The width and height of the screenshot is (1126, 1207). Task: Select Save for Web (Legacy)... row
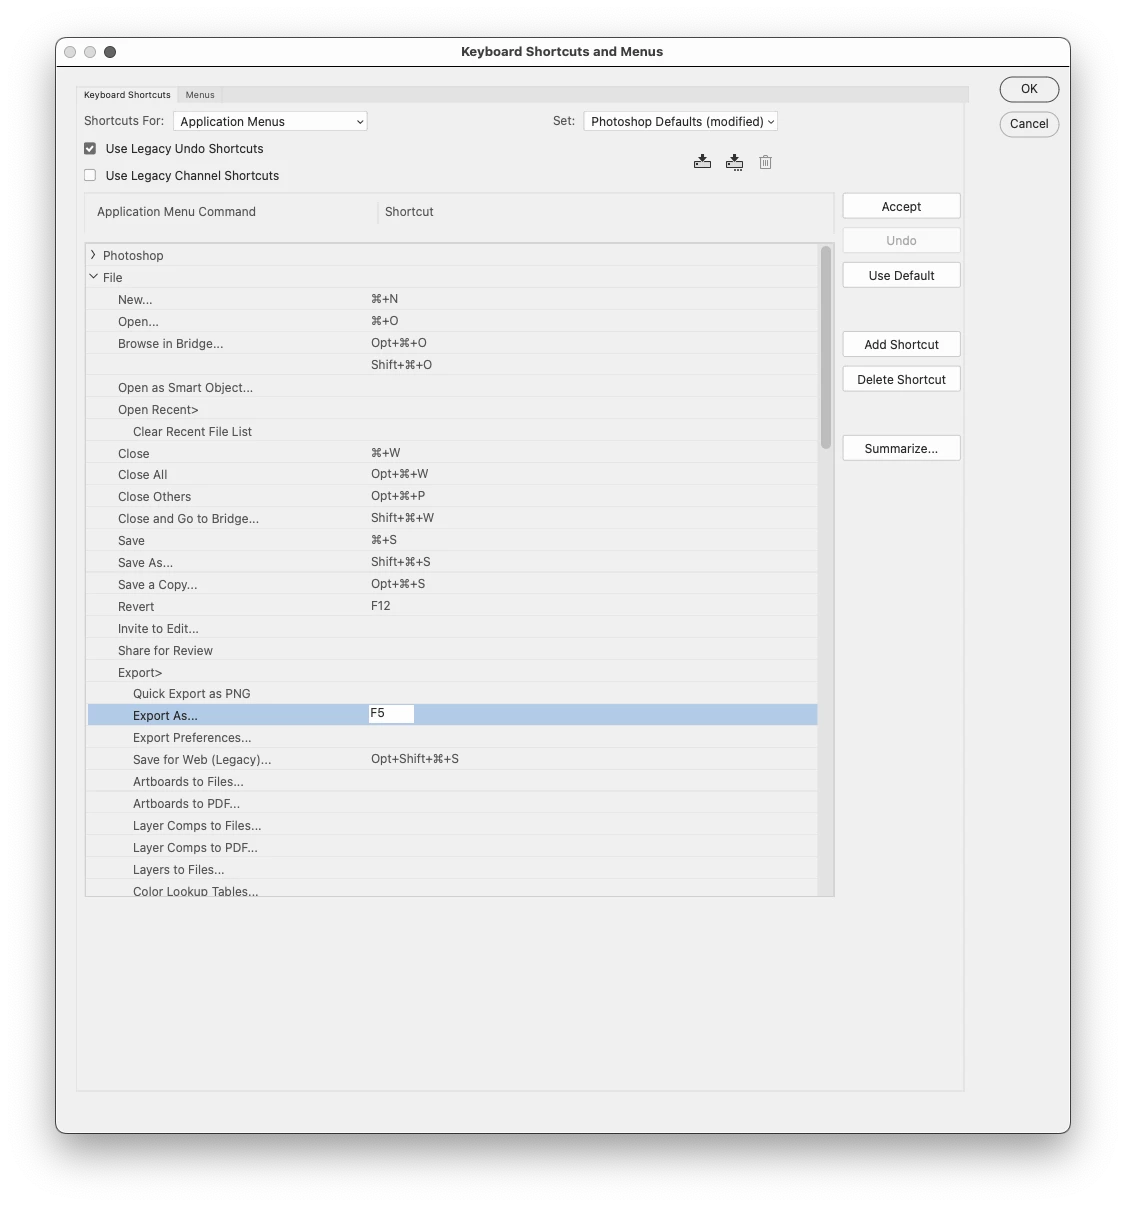point(452,759)
